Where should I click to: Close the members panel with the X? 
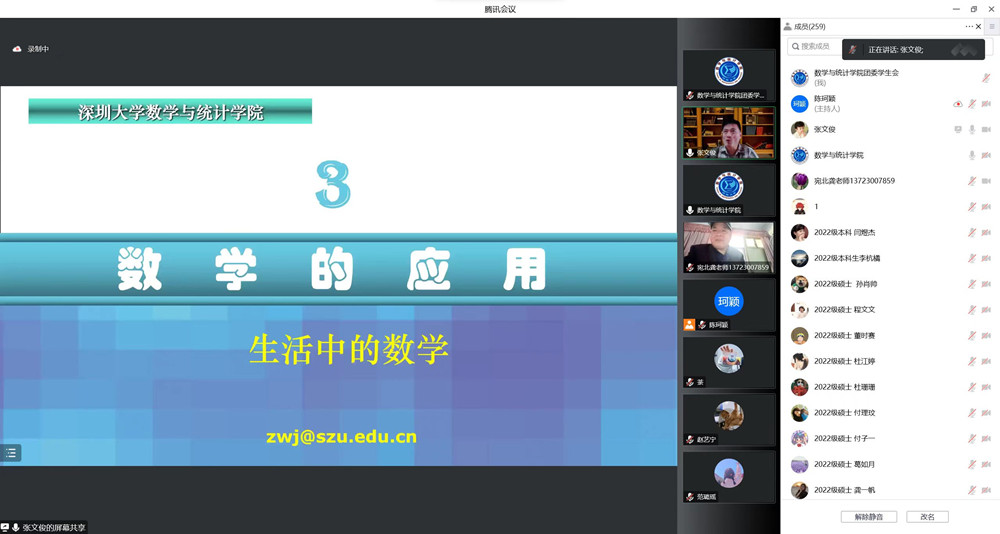(x=978, y=26)
